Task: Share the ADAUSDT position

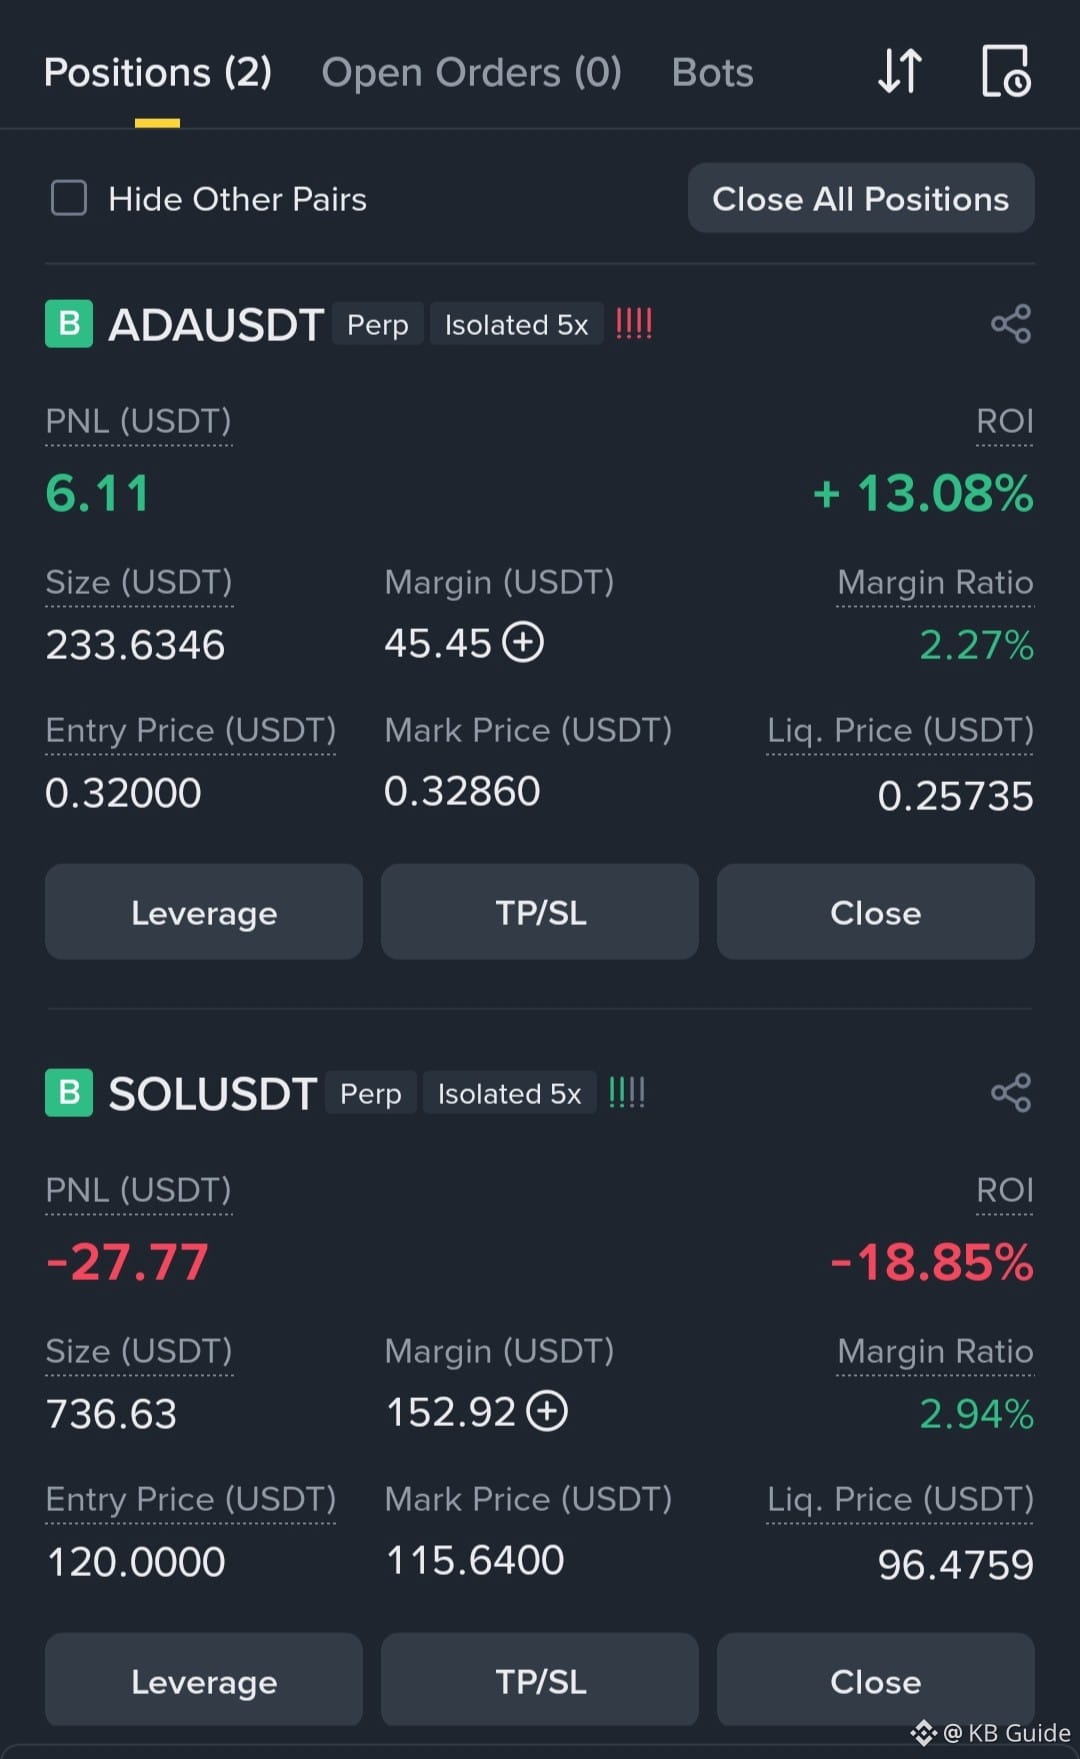Action: click(1011, 324)
